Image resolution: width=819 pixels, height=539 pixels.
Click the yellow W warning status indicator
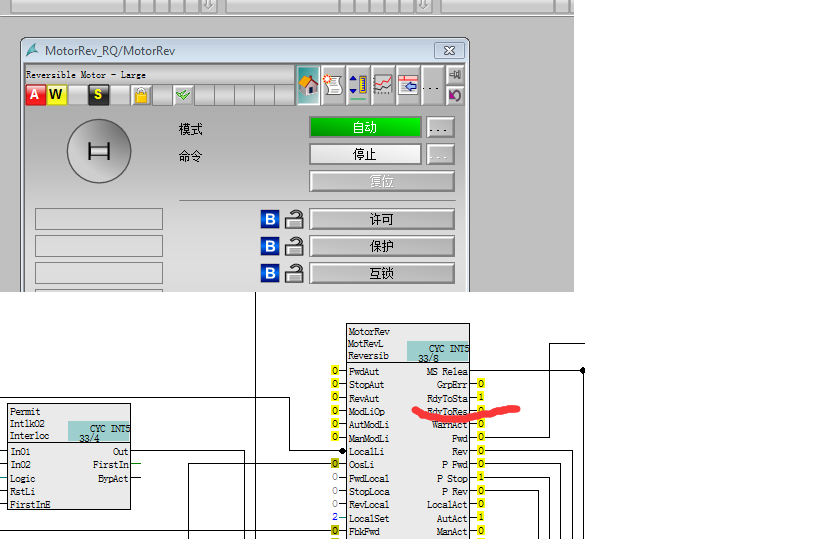(x=56, y=95)
